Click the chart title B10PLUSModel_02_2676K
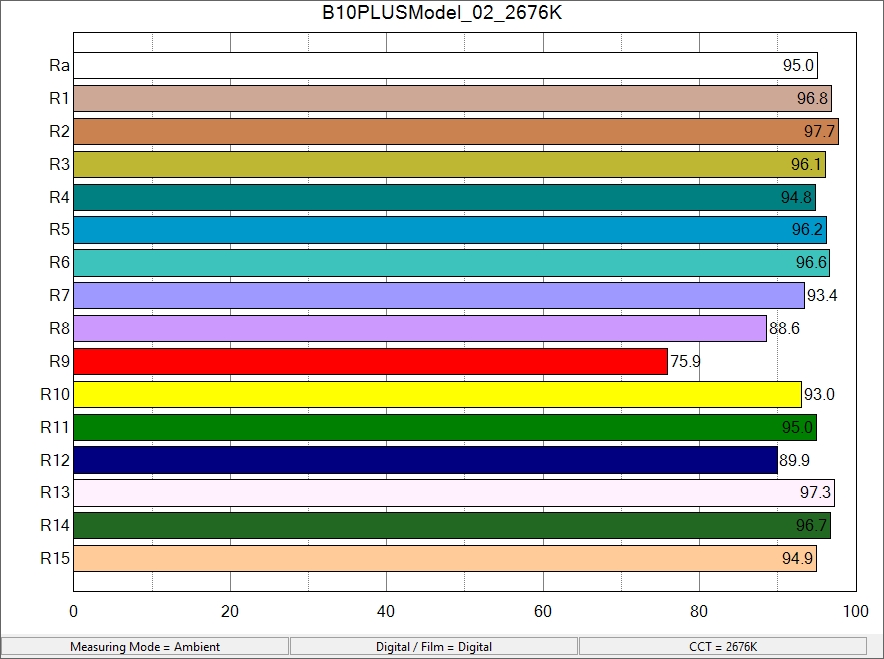This screenshot has height=659, width=884. 441,14
